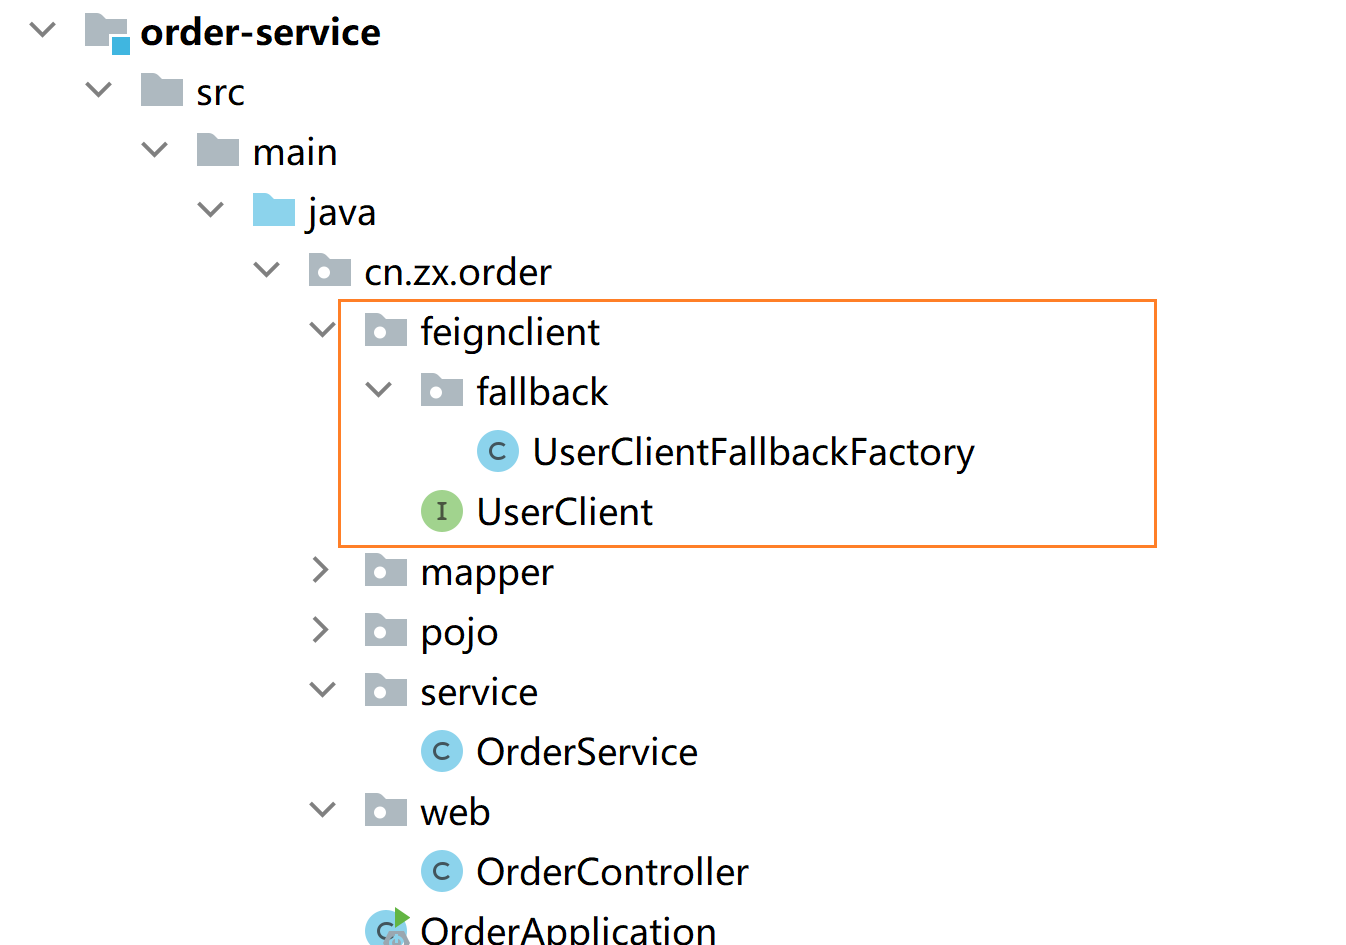Click the UserClientFallbackFactory class icon
The image size is (1346, 945).
click(497, 452)
